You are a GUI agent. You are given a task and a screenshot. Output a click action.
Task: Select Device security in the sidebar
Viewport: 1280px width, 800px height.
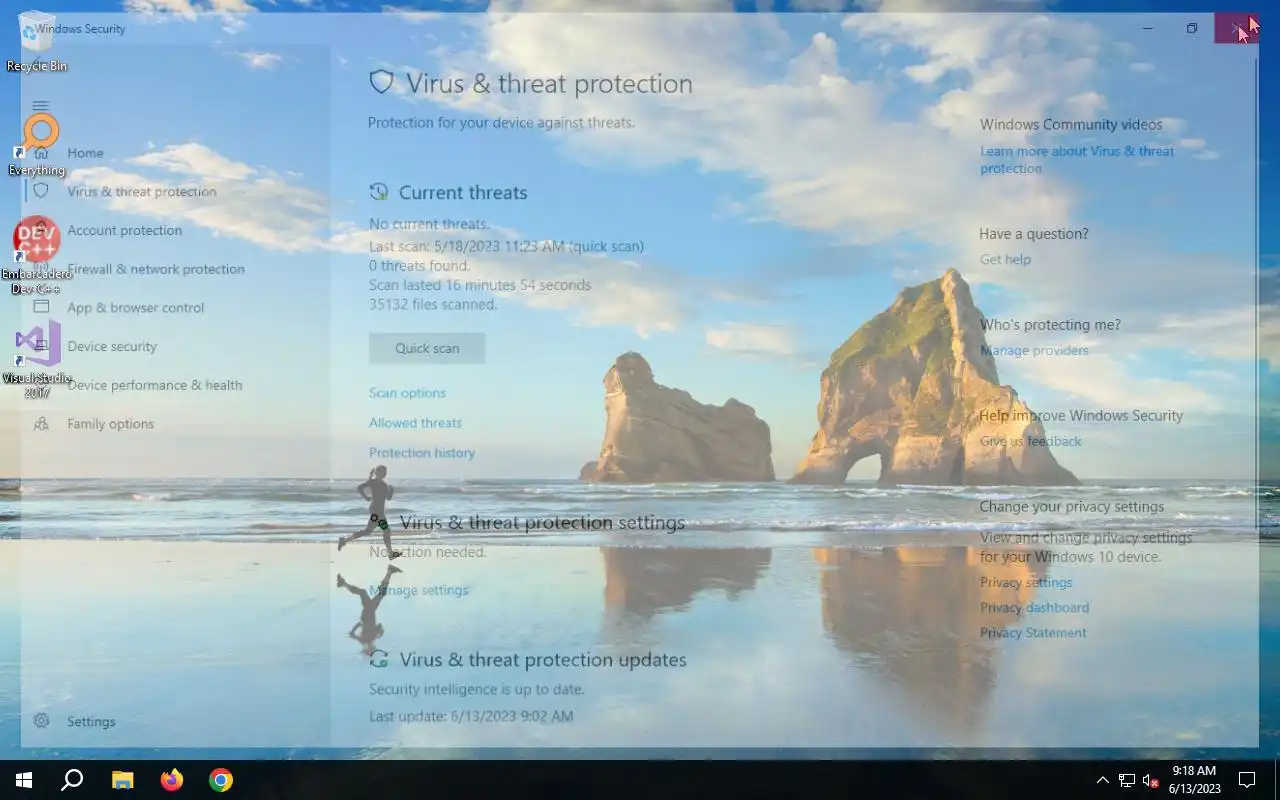pyautogui.click(x=112, y=346)
